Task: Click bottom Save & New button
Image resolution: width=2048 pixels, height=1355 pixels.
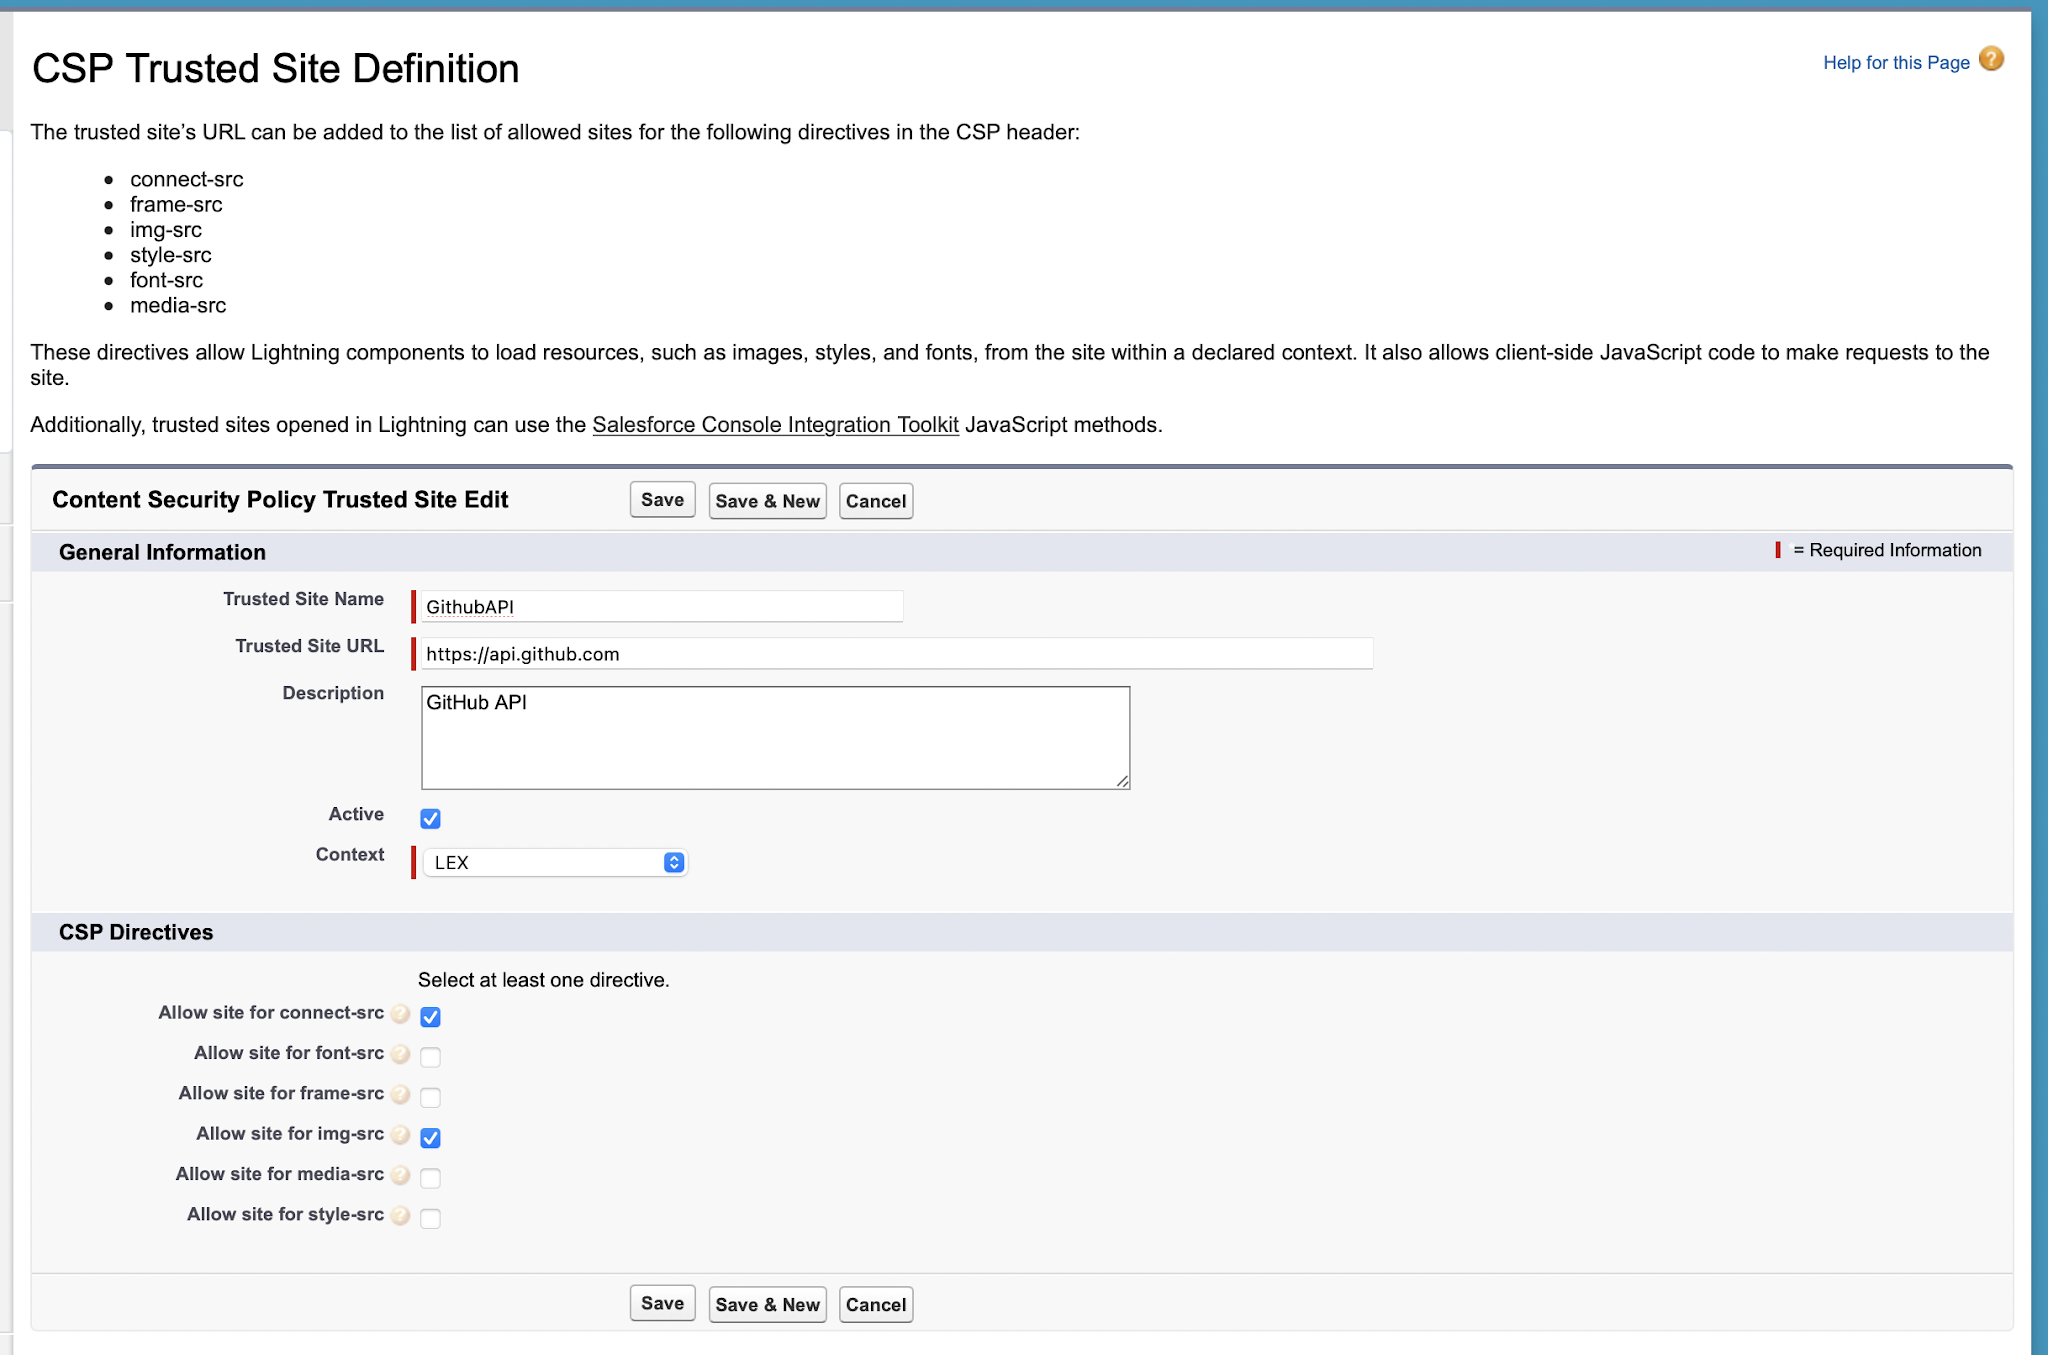Action: [x=767, y=1305]
